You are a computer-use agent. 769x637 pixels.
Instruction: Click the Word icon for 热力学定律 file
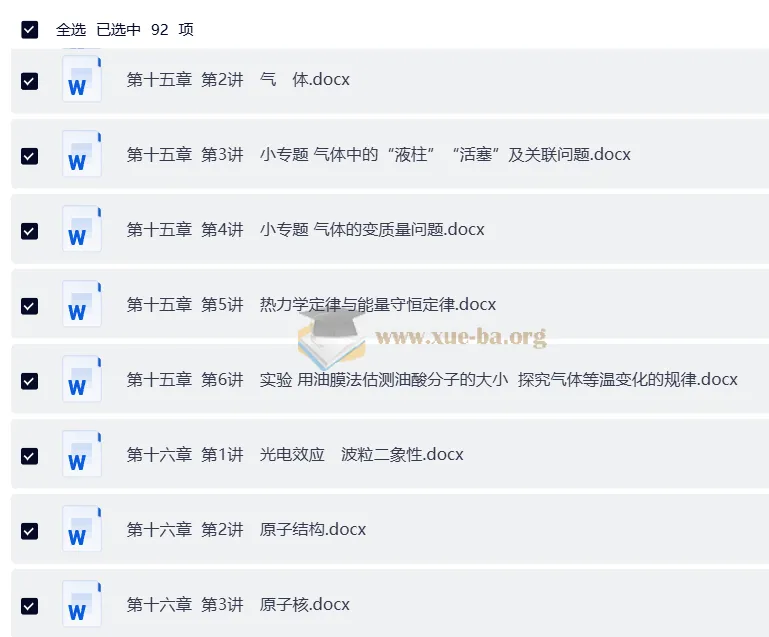(x=82, y=304)
